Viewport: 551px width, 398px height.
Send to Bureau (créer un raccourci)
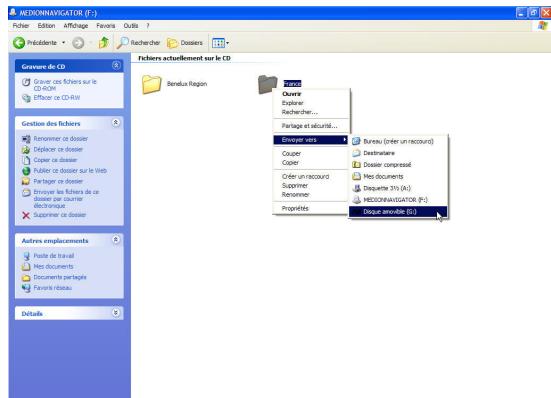398,141
